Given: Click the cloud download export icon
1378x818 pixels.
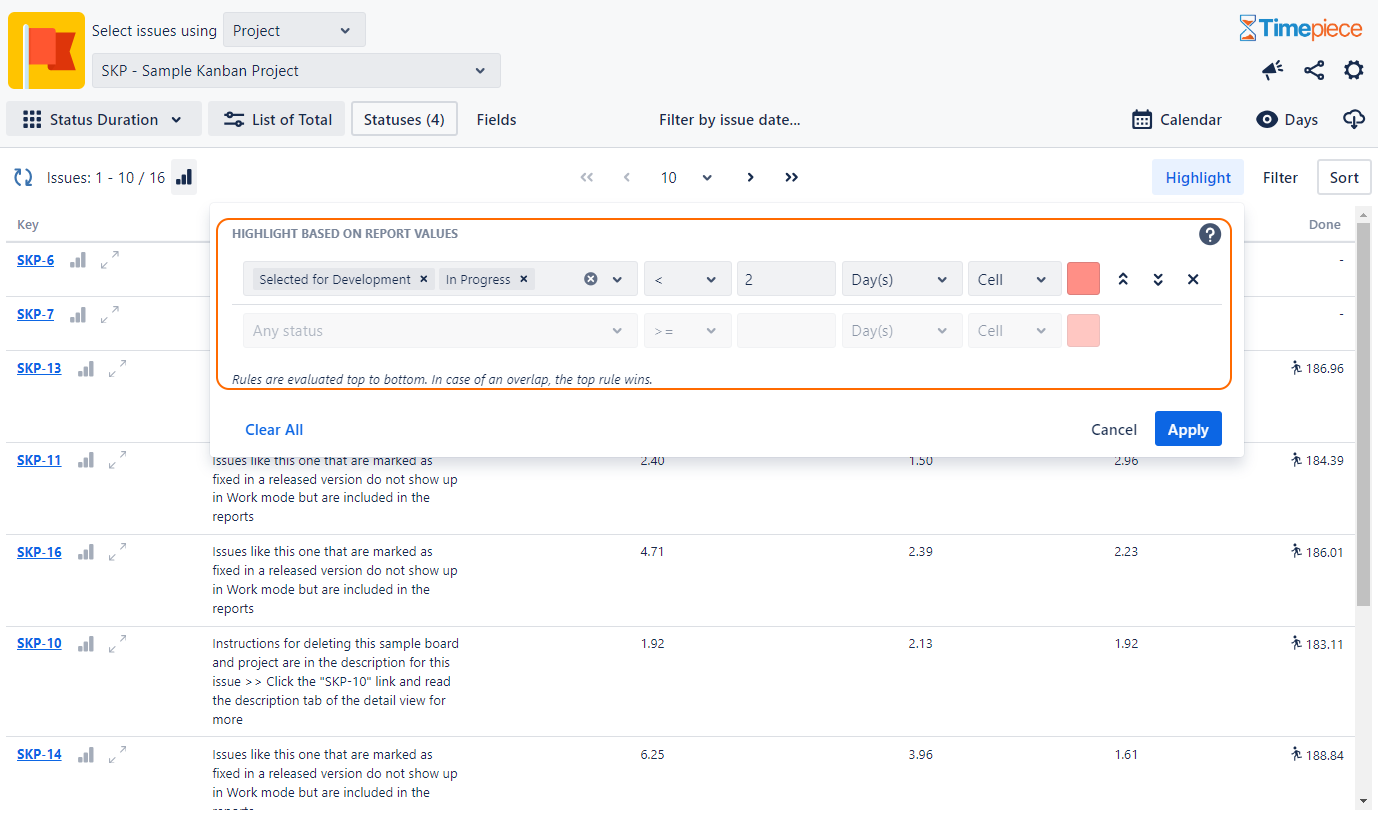Looking at the screenshot, I should [x=1353, y=120].
